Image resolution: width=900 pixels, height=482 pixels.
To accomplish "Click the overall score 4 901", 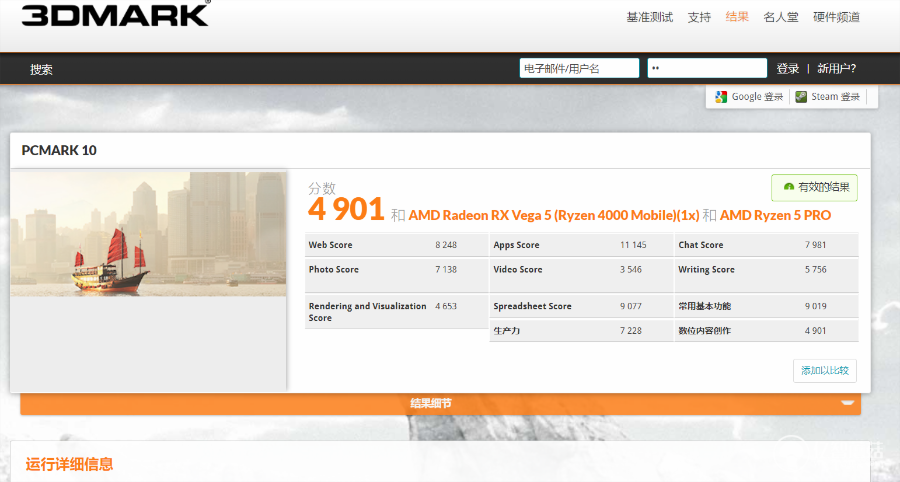I will pyautogui.click(x=346, y=209).
